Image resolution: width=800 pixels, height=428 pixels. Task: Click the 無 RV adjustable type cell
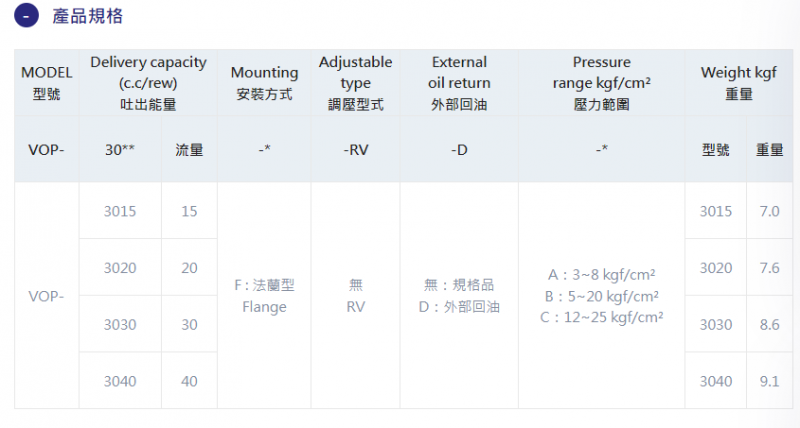(x=356, y=296)
